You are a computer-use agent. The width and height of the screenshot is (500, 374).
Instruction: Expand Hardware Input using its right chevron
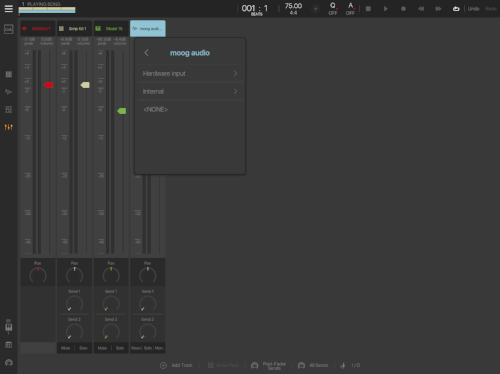(235, 73)
